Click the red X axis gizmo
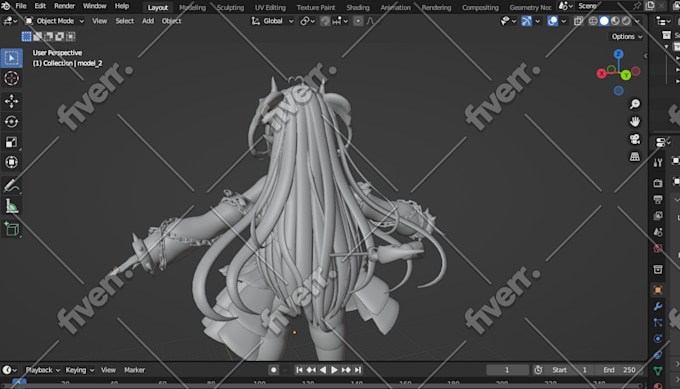The height and width of the screenshot is (389, 680). (602, 74)
